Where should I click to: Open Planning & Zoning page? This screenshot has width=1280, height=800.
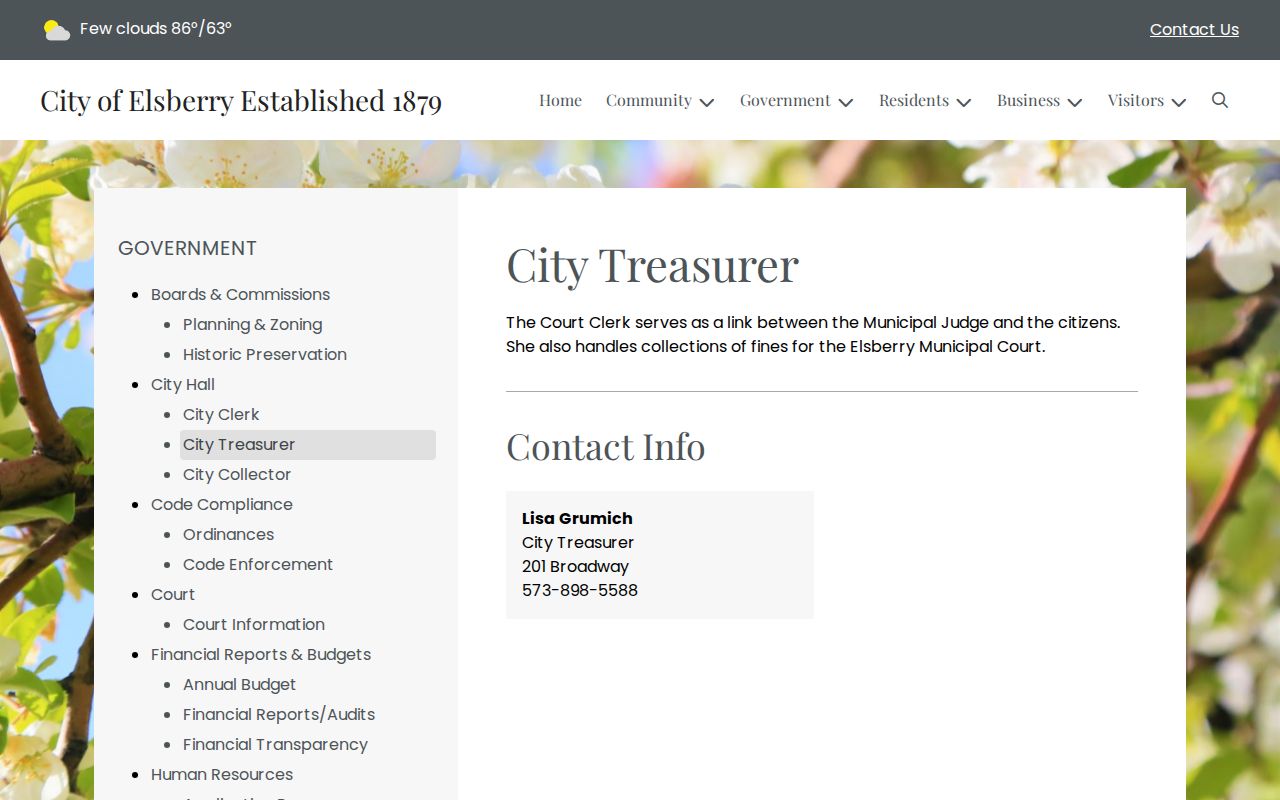tap(252, 324)
